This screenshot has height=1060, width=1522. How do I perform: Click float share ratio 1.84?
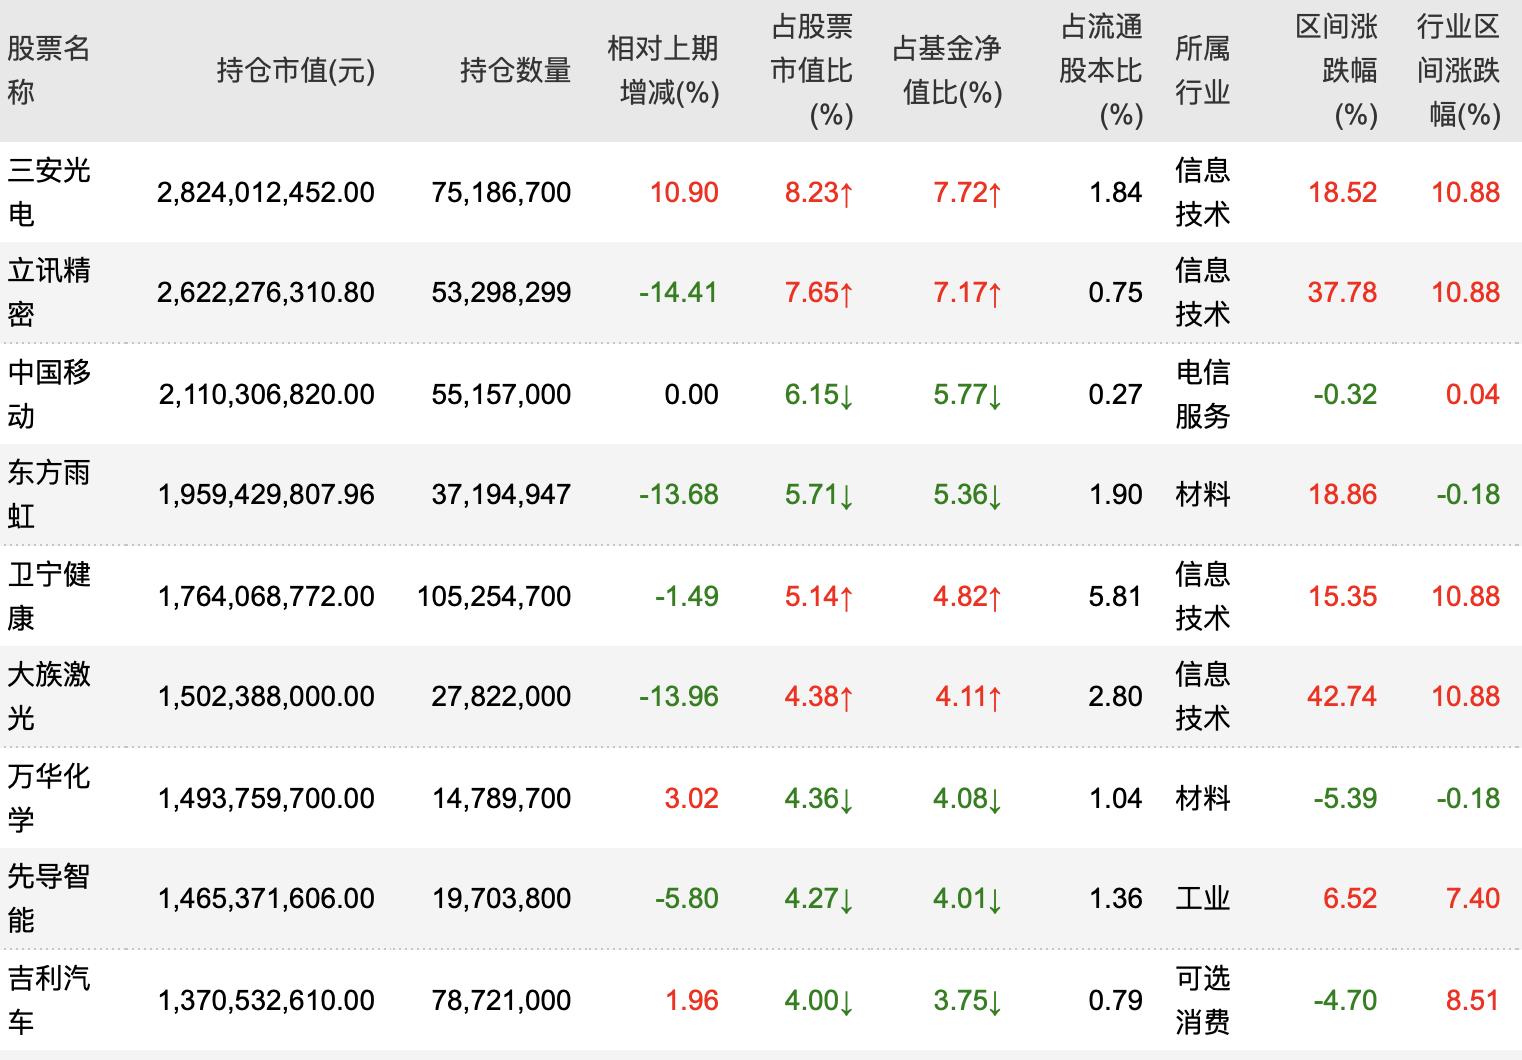[1115, 192]
